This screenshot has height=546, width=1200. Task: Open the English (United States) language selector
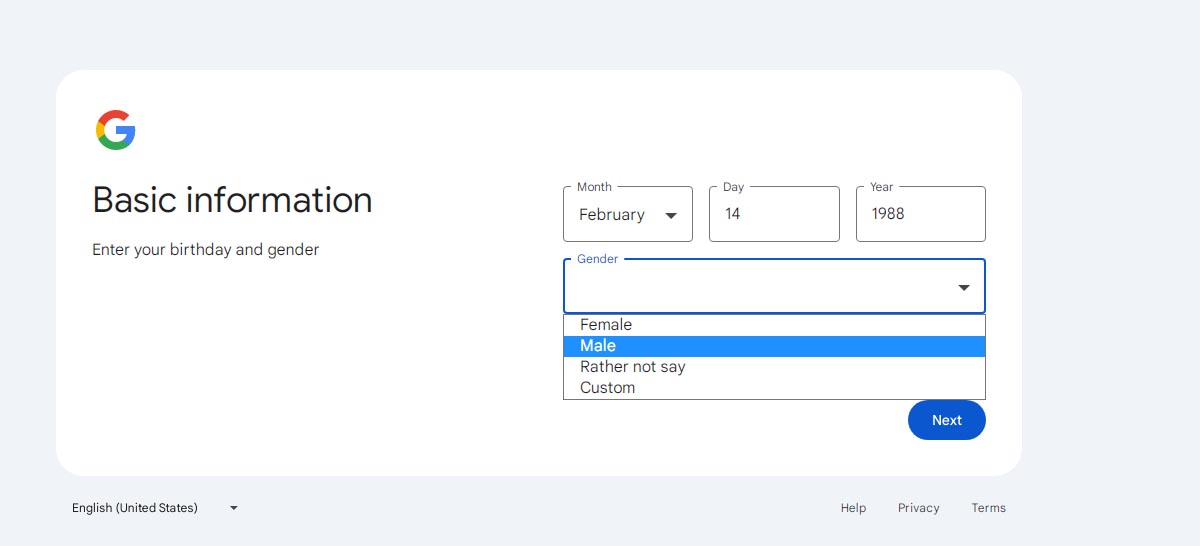[x=155, y=508]
